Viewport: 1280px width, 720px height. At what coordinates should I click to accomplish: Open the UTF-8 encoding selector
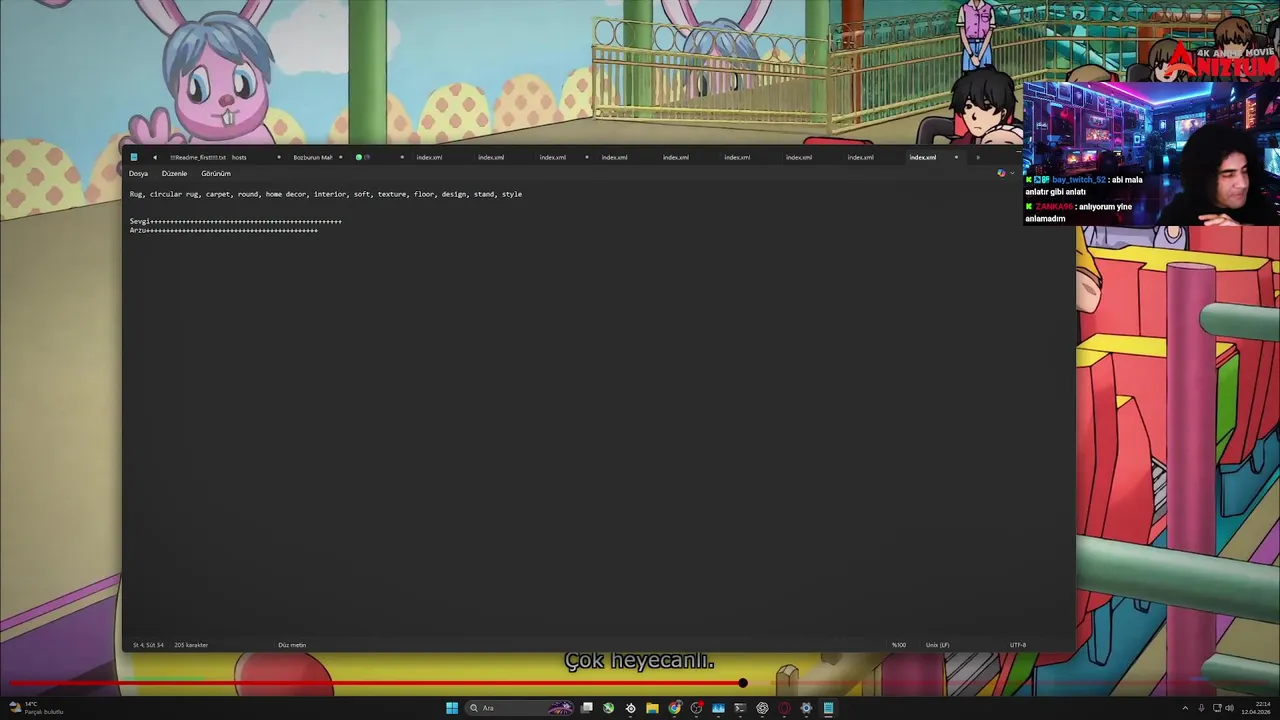pyautogui.click(x=1018, y=645)
